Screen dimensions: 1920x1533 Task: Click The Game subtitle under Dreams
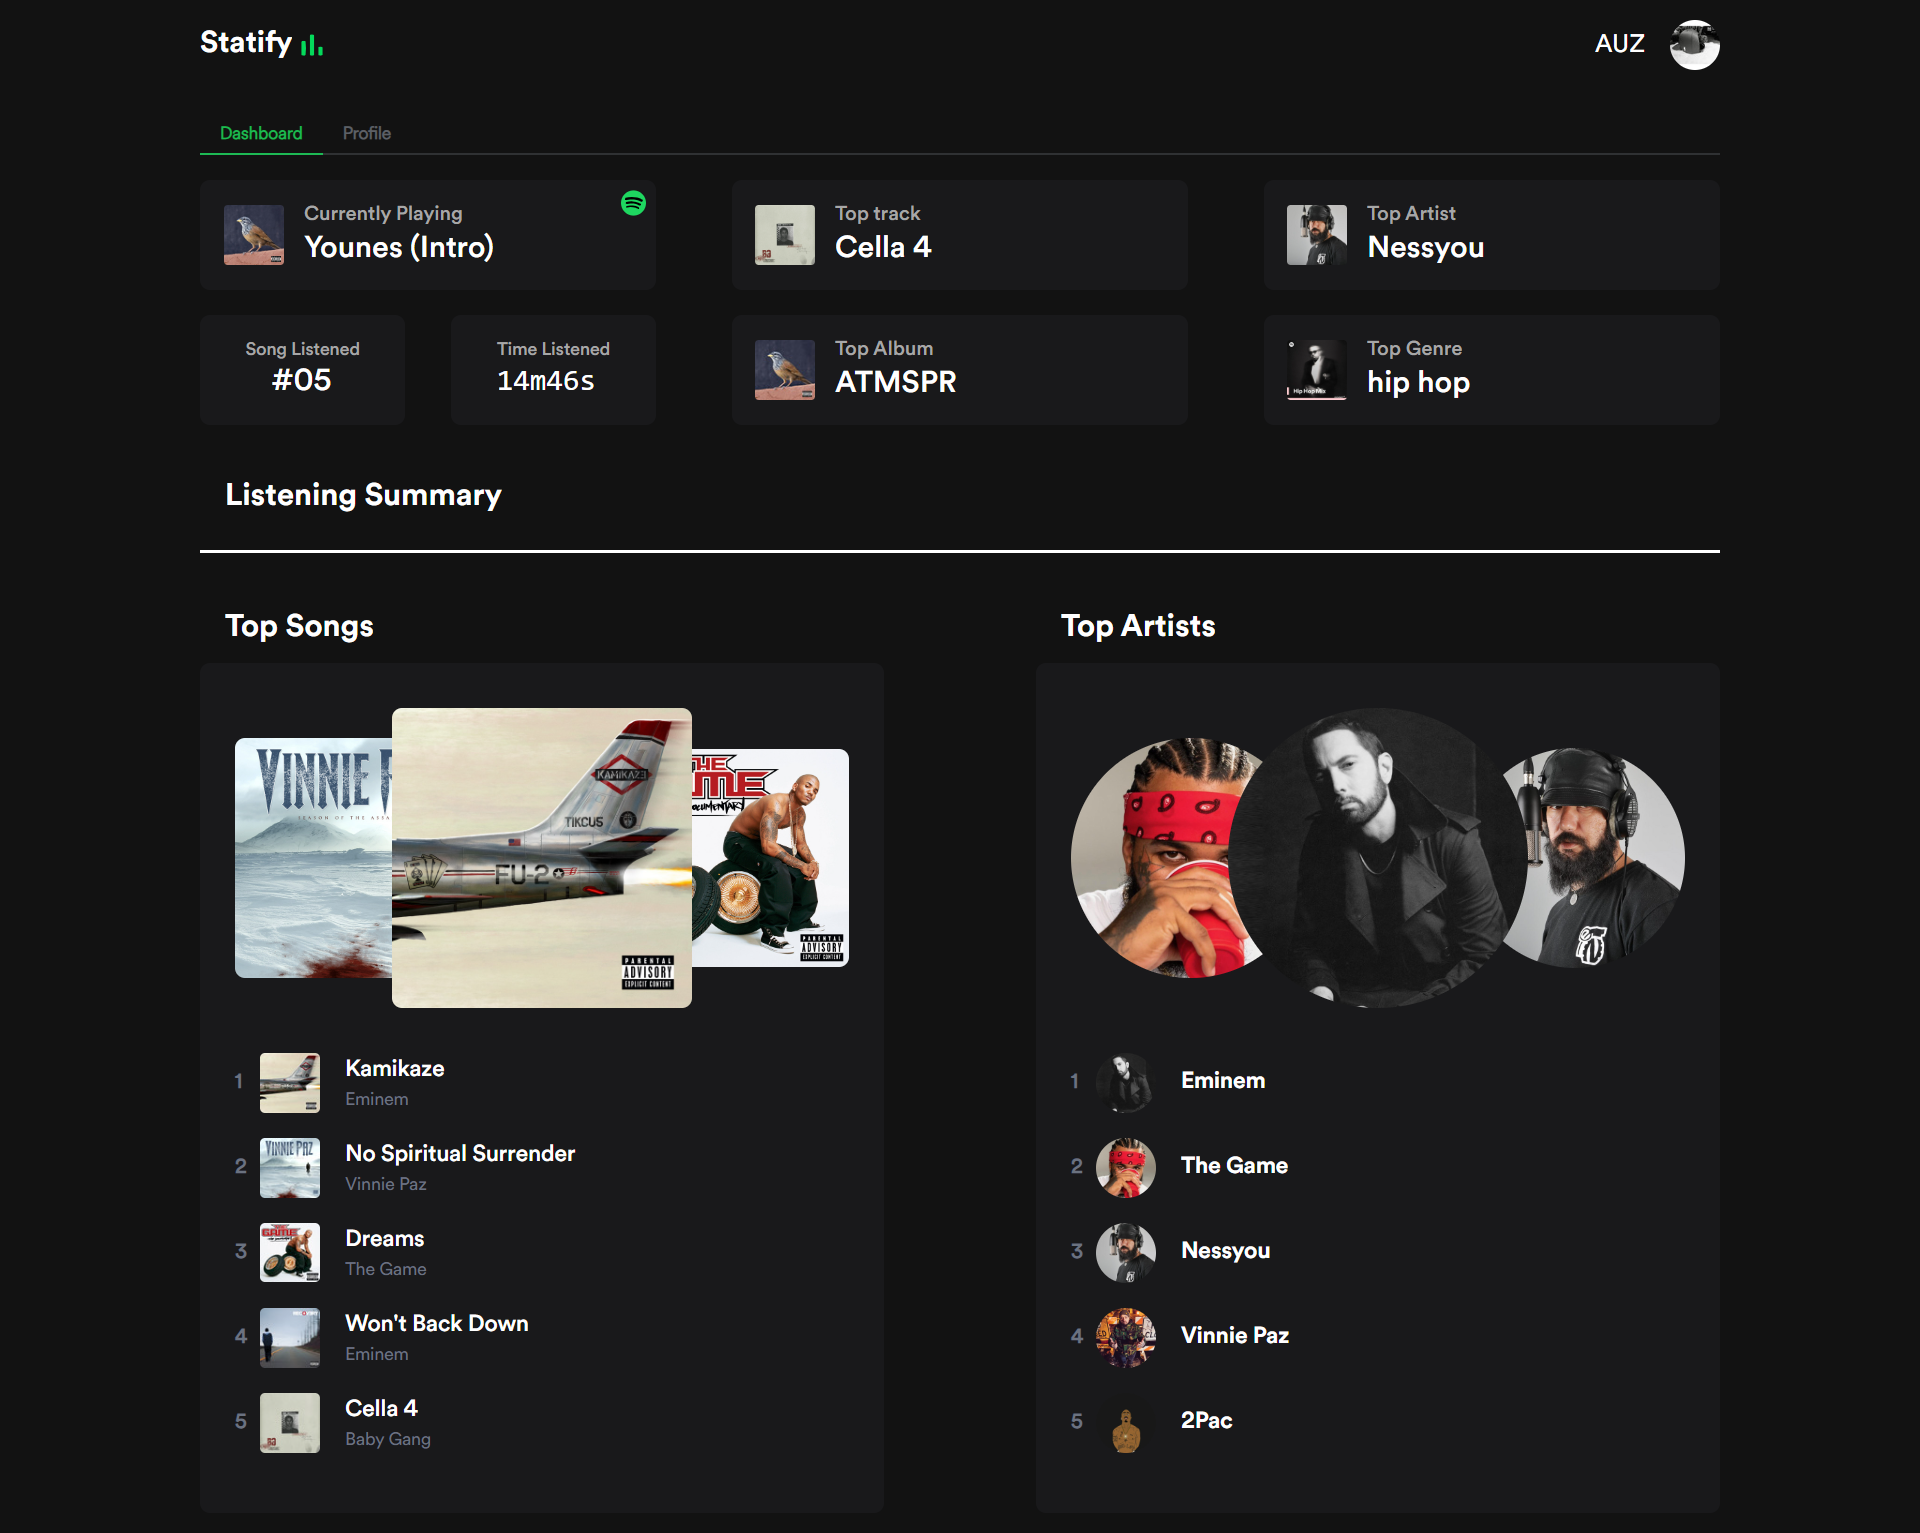[386, 1269]
